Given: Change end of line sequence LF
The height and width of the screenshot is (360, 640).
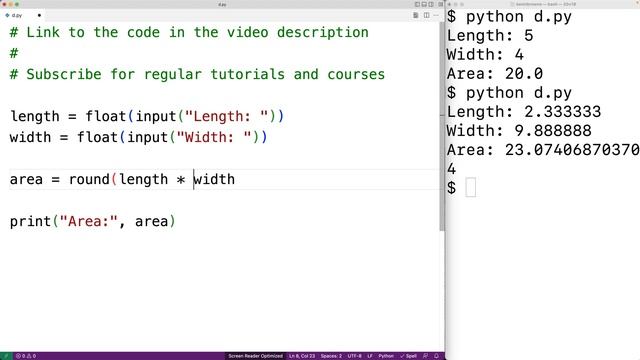Looking at the screenshot, I should (x=370, y=356).
